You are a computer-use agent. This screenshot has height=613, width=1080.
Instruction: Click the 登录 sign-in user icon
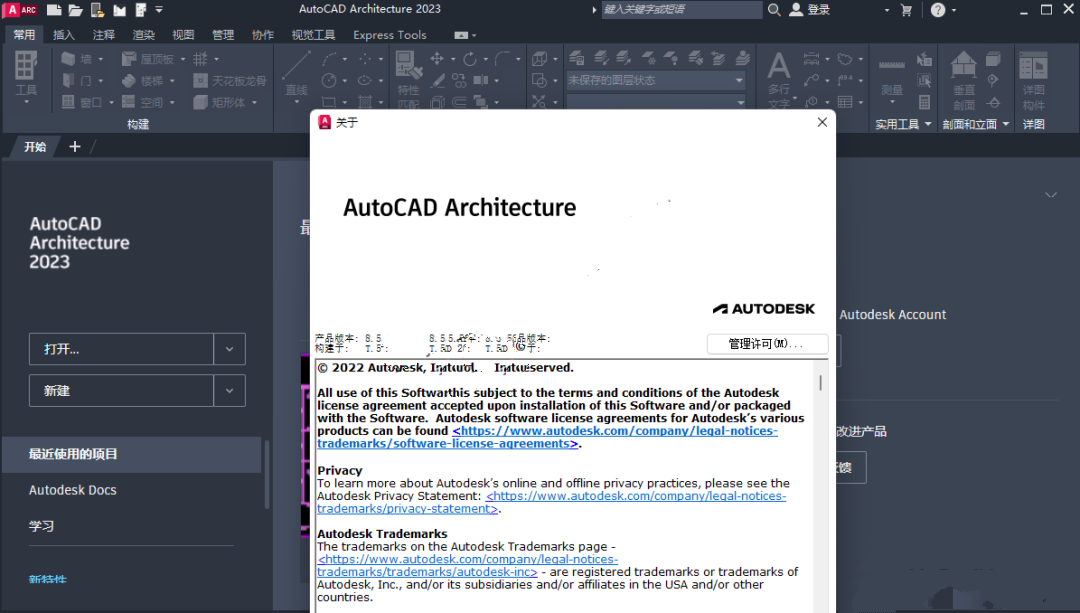pos(796,10)
